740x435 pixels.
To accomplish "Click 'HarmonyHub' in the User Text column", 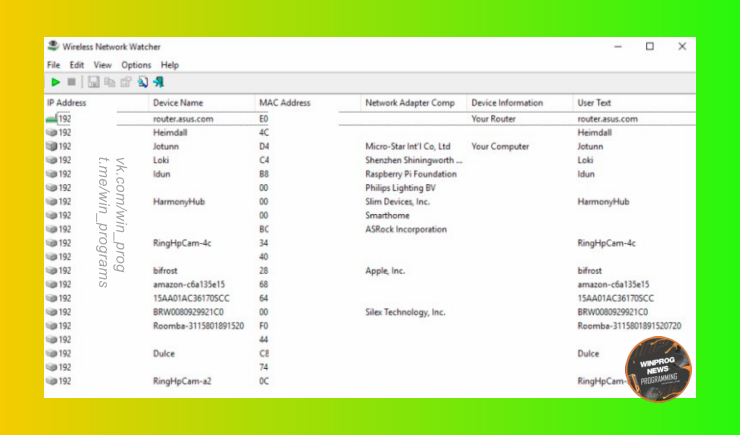I will point(603,201).
